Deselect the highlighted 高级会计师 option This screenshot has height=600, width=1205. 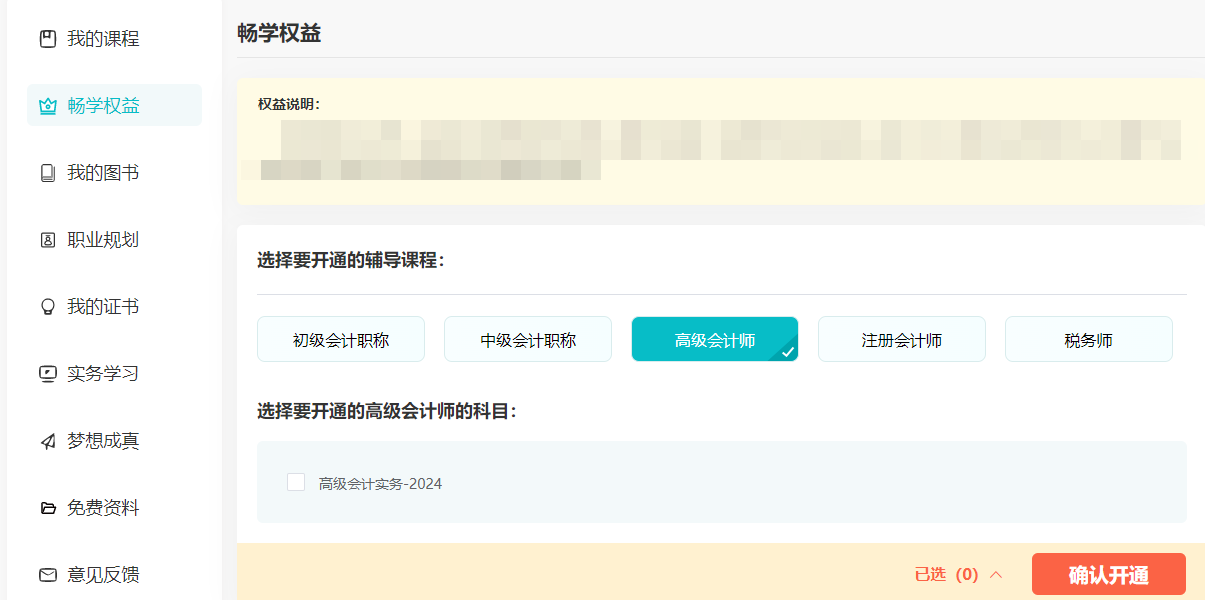click(714, 339)
